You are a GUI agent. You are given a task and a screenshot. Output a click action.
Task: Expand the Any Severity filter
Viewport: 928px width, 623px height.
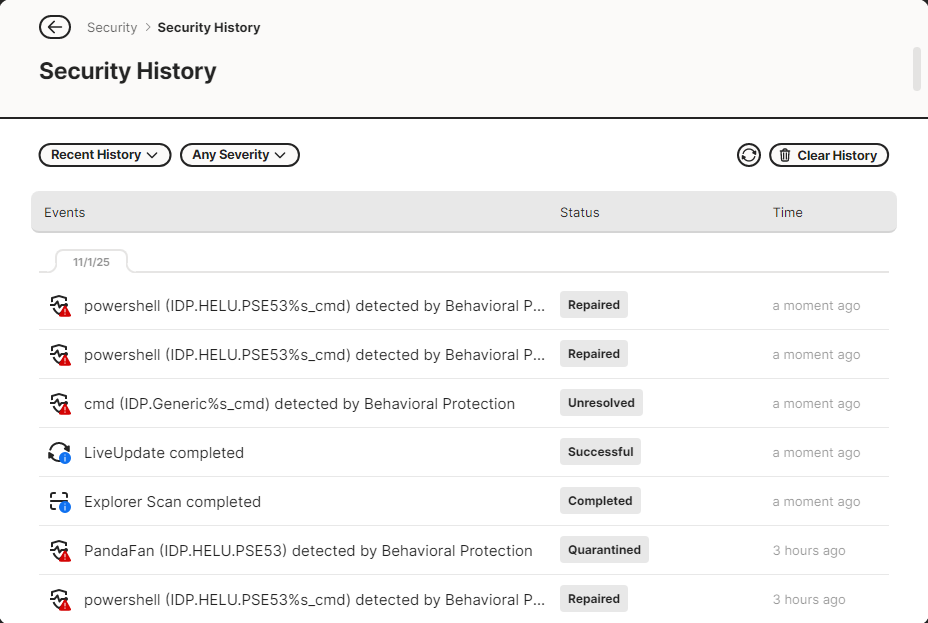(x=239, y=155)
